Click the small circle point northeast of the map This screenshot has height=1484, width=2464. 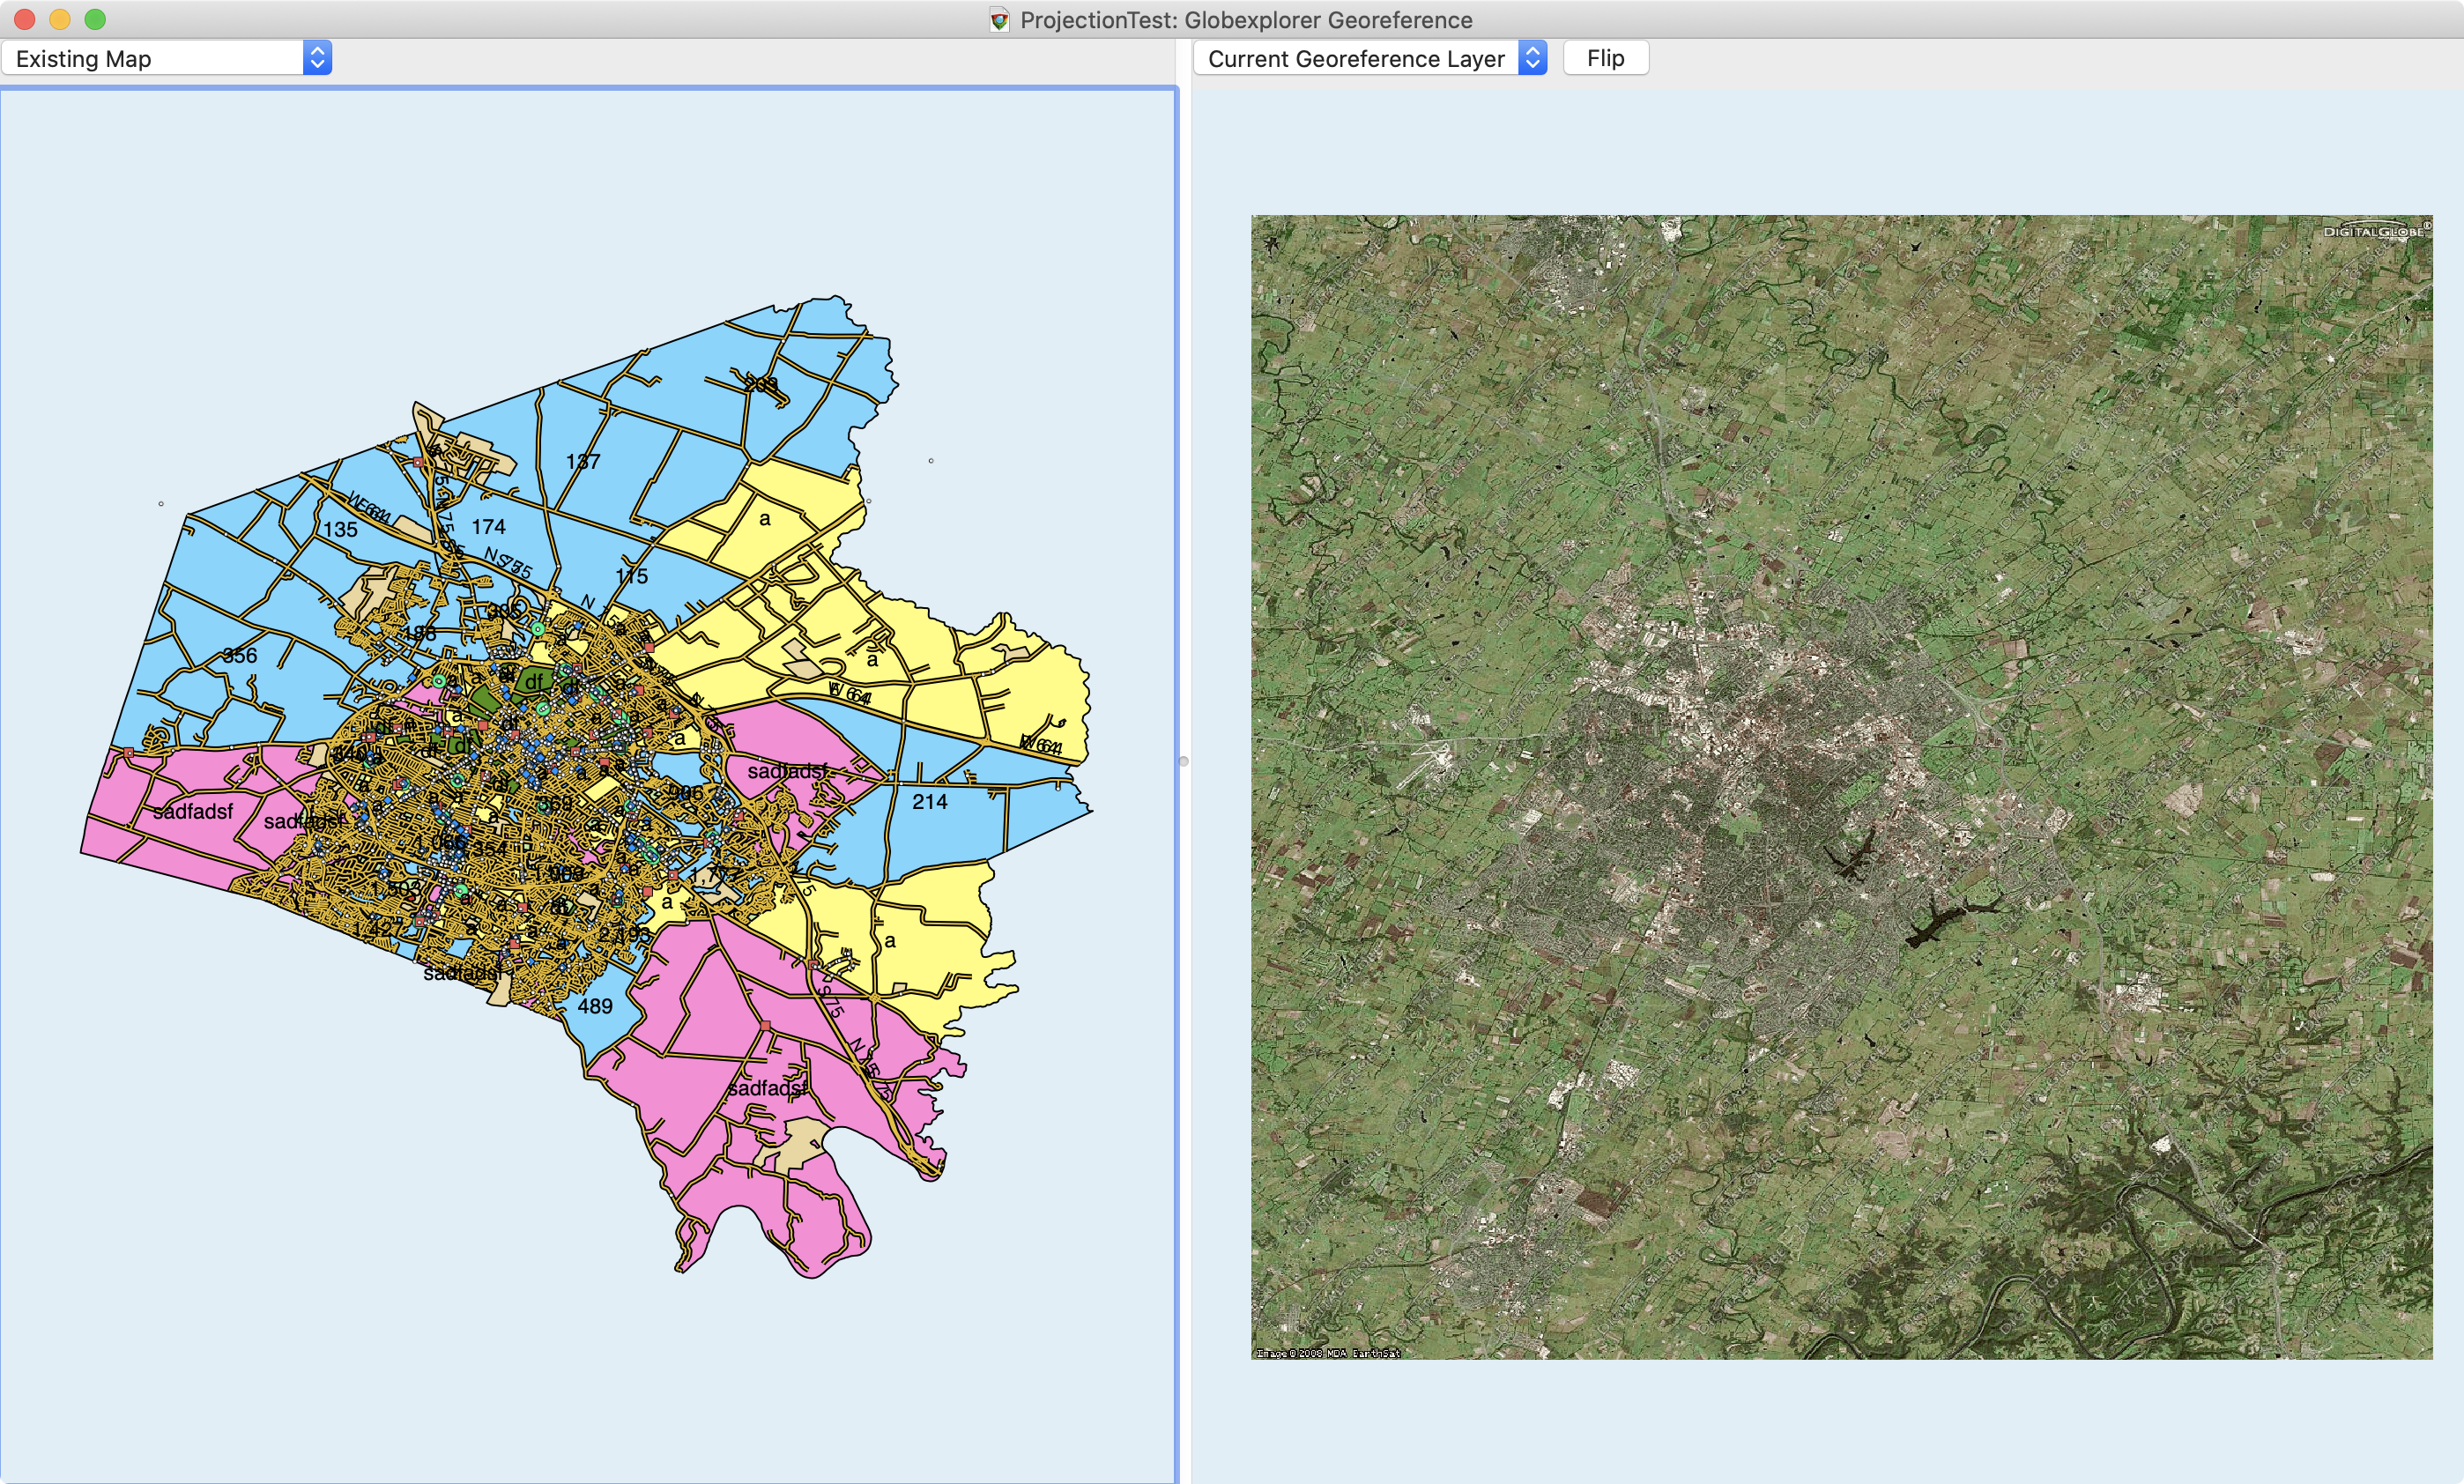click(x=931, y=461)
